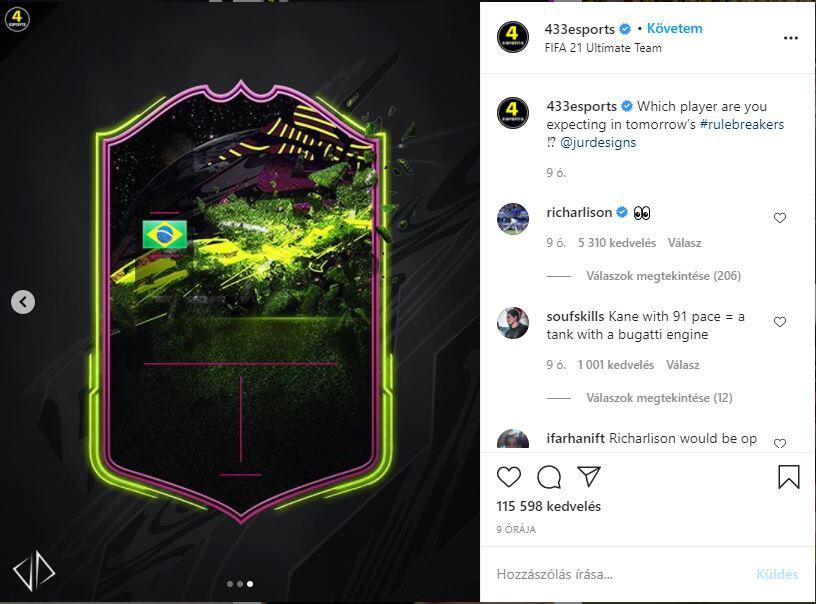Select the first carousel dot

pos(230,584)
